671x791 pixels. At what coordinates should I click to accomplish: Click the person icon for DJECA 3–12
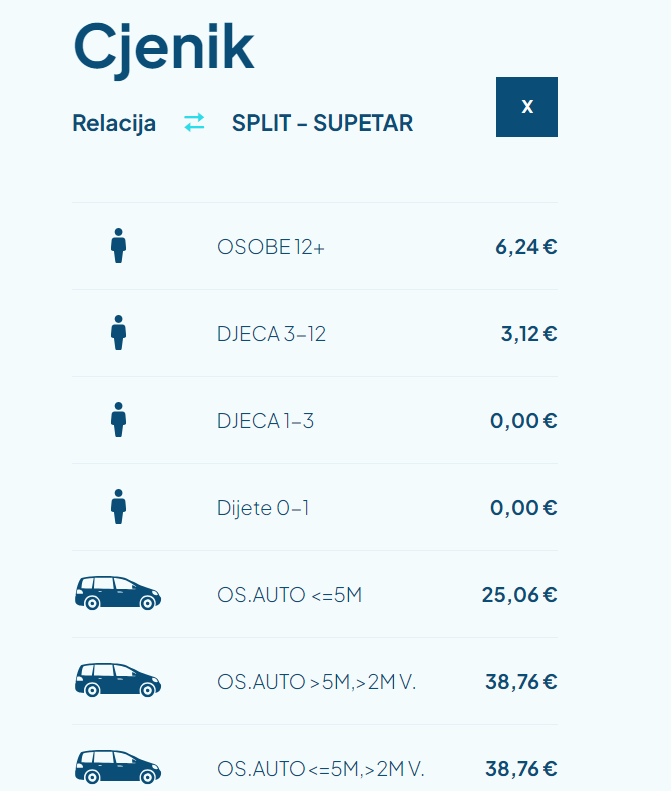(x=118, y=333)
